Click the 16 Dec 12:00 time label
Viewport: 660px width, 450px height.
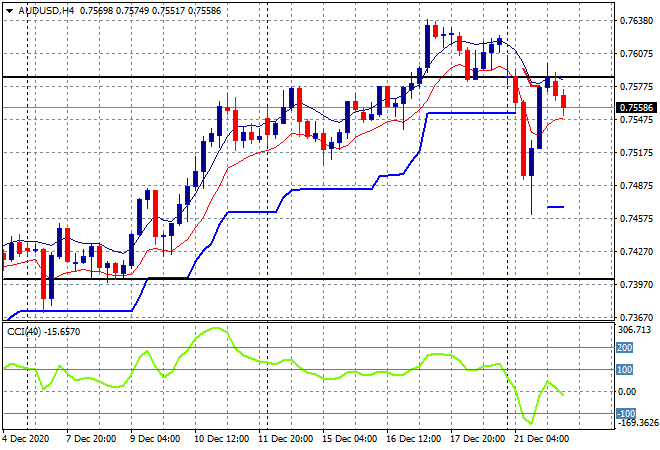click(x=413, y=439)
